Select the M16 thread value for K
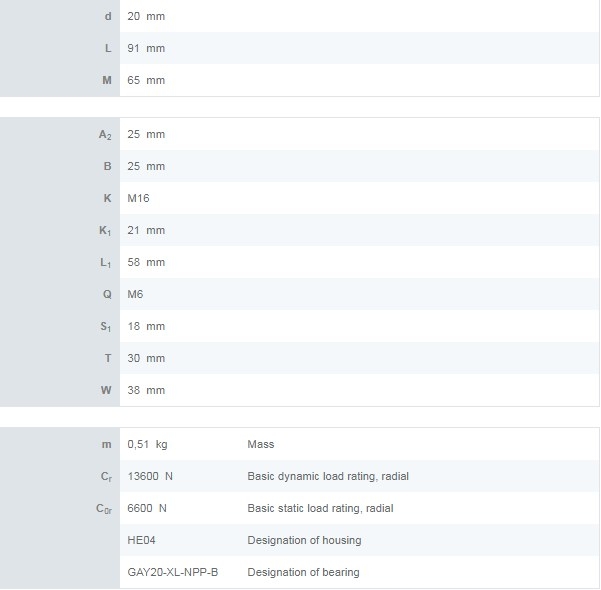Viewport: 601px width, 590px height. click(138, 199)
